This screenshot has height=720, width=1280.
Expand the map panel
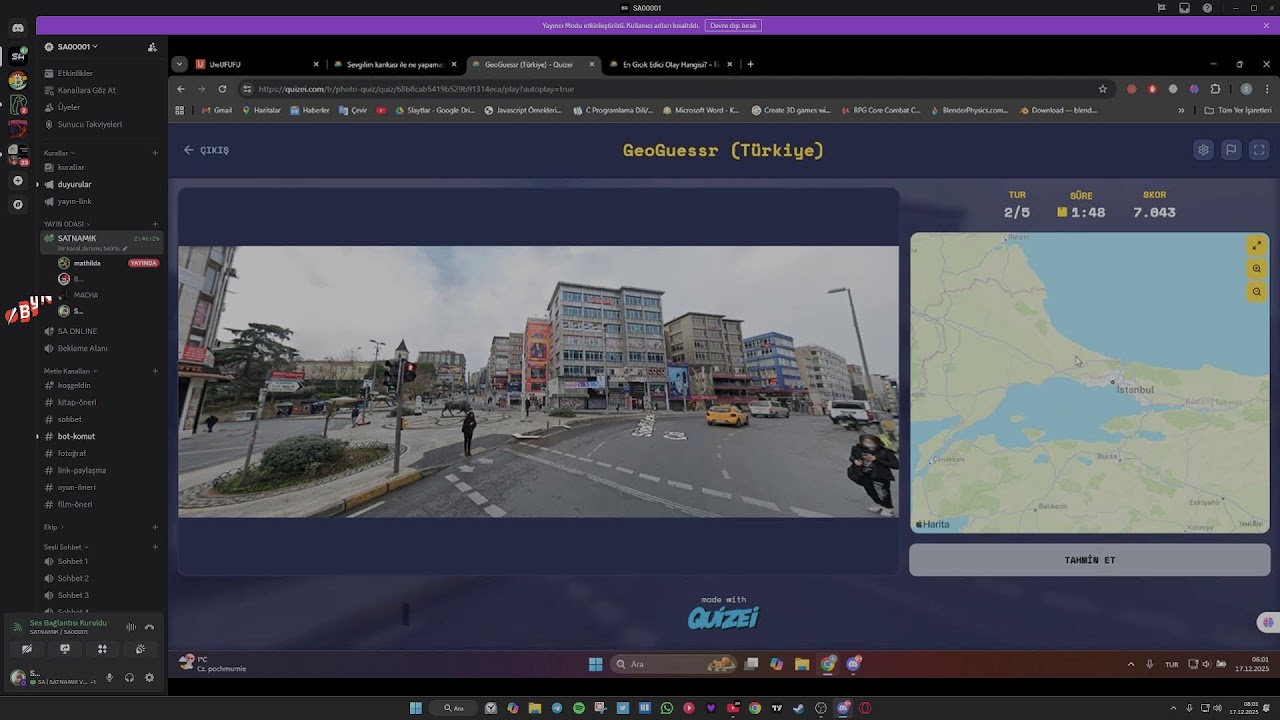pyautogui.click(x=1257, y=245)
